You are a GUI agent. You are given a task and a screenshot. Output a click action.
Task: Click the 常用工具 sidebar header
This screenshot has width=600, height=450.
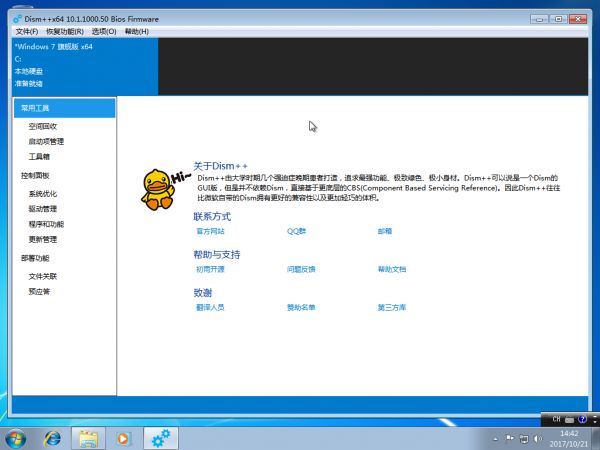point(64,108)
